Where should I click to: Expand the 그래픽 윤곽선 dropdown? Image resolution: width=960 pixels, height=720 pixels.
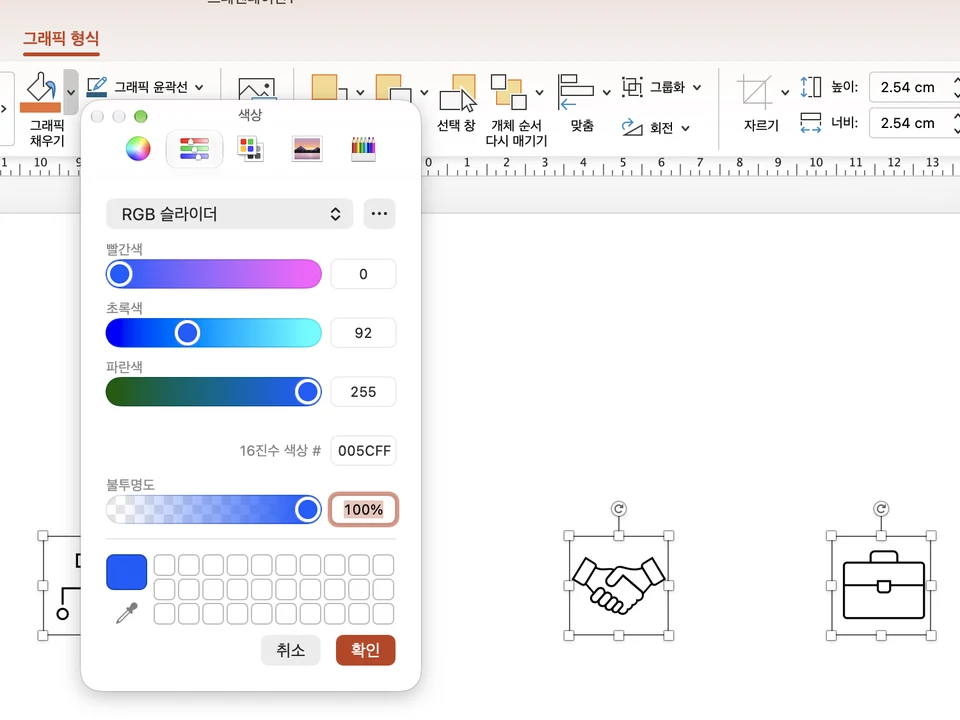[199, 88]
